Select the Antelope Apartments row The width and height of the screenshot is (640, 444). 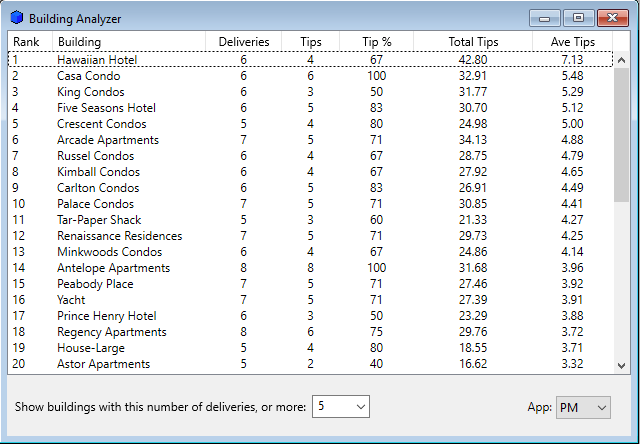(x=311, y=268)
